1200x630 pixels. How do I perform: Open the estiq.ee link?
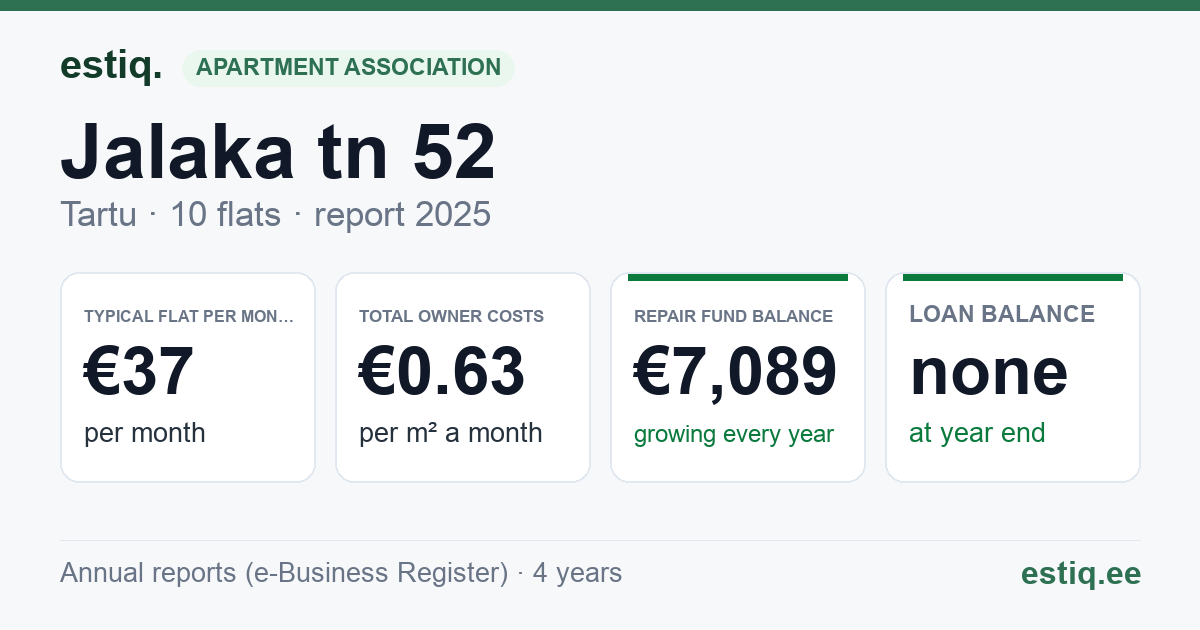pos(1080,573)
